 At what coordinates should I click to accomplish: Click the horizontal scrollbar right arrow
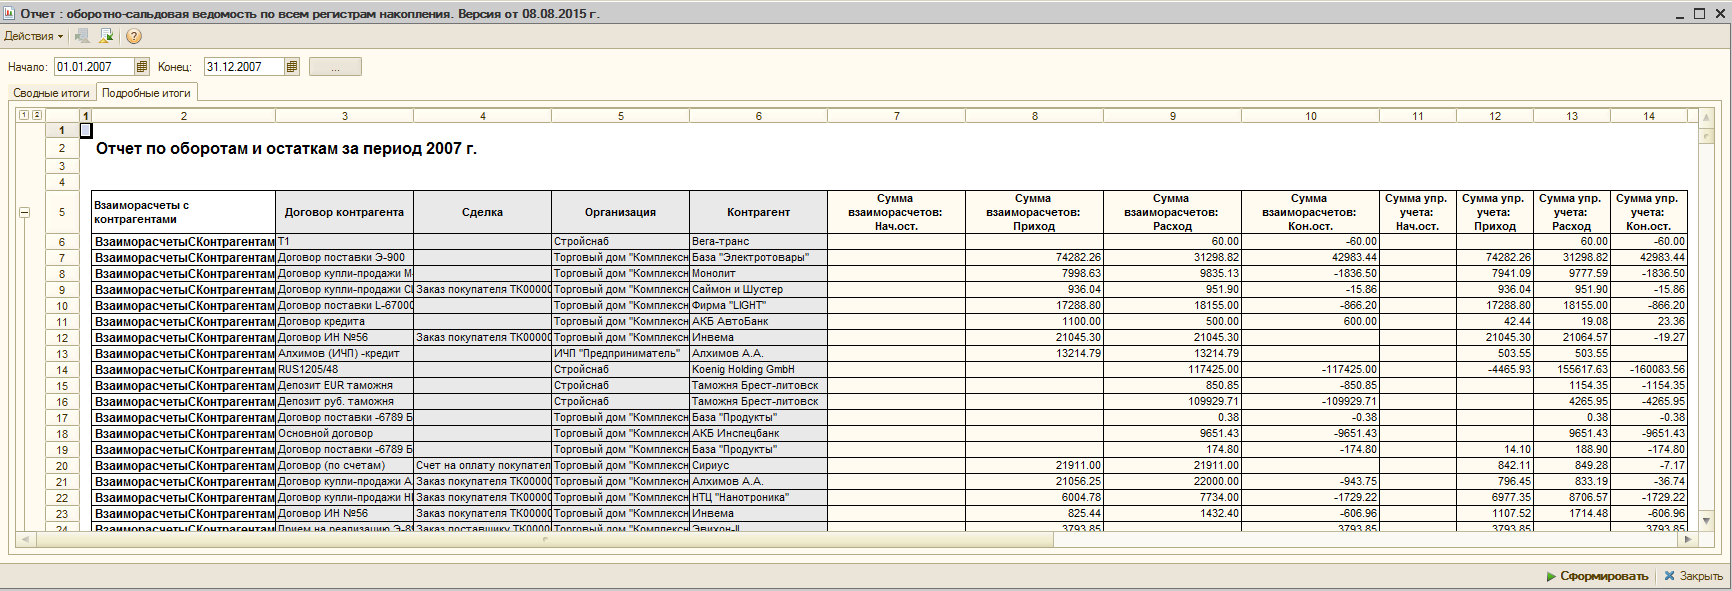point(1688,539)
